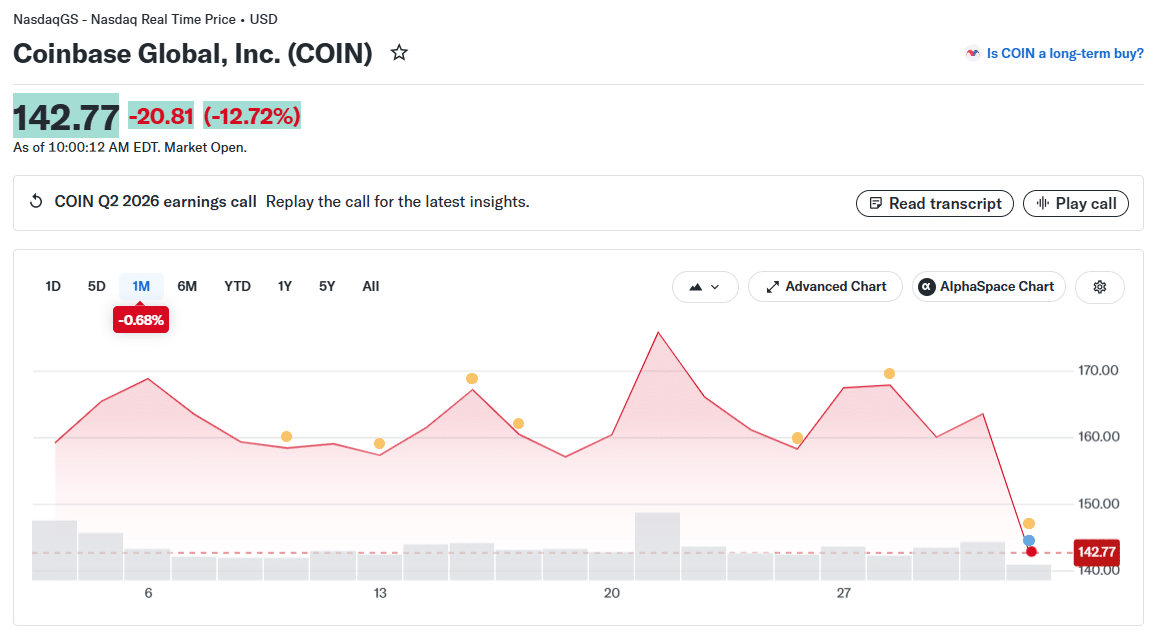Click the tallest volume bar after 20

(657, 546)
